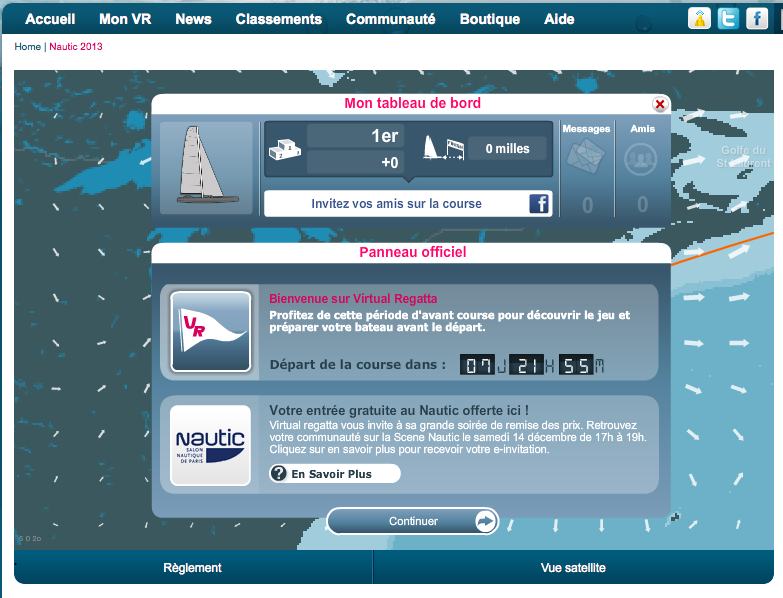Click the +0 rank change value
The width and height of the screenshot is (783, 598).
(x=356, y=162)
